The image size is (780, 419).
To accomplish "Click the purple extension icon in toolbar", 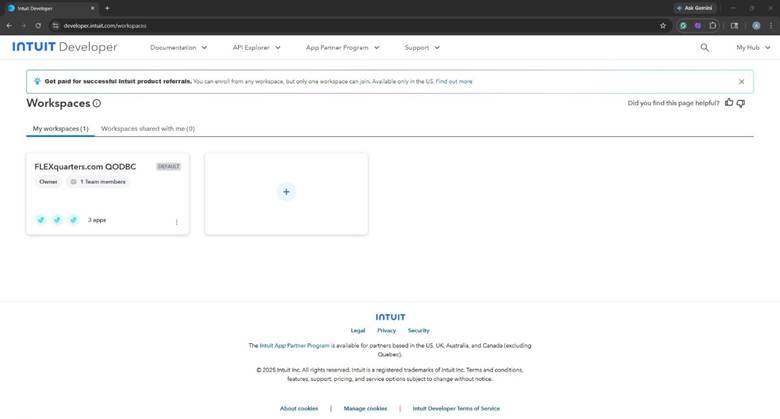I will [x=698, y=25].
